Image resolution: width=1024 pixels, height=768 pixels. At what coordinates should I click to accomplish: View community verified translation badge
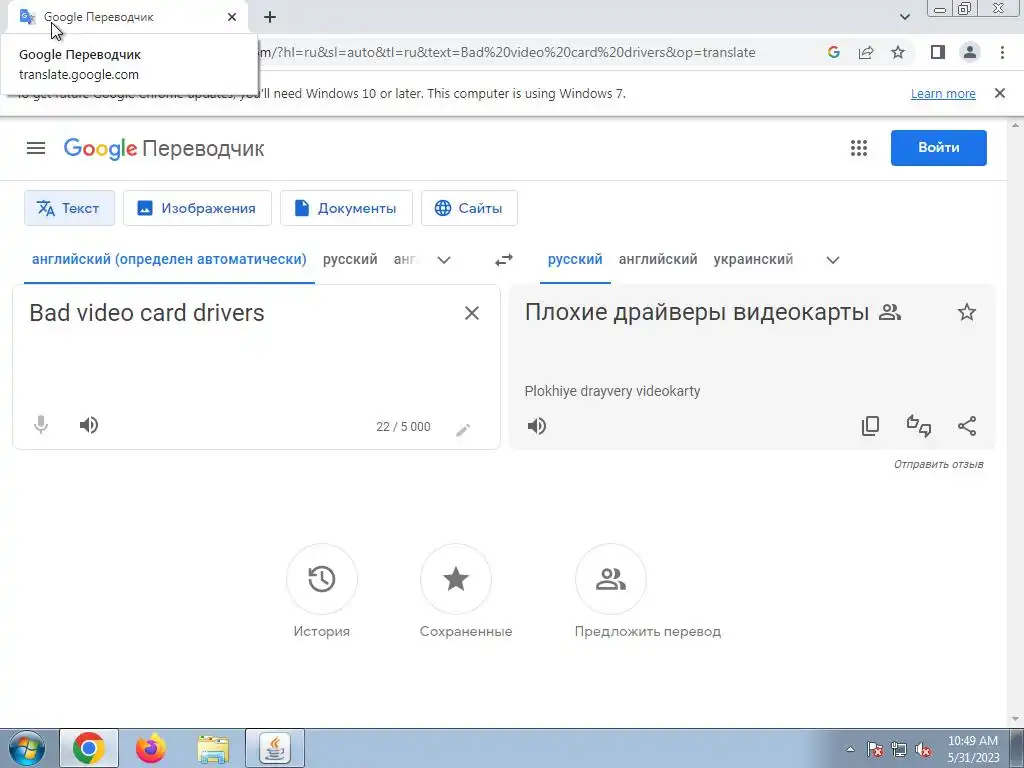coord(889,312)
